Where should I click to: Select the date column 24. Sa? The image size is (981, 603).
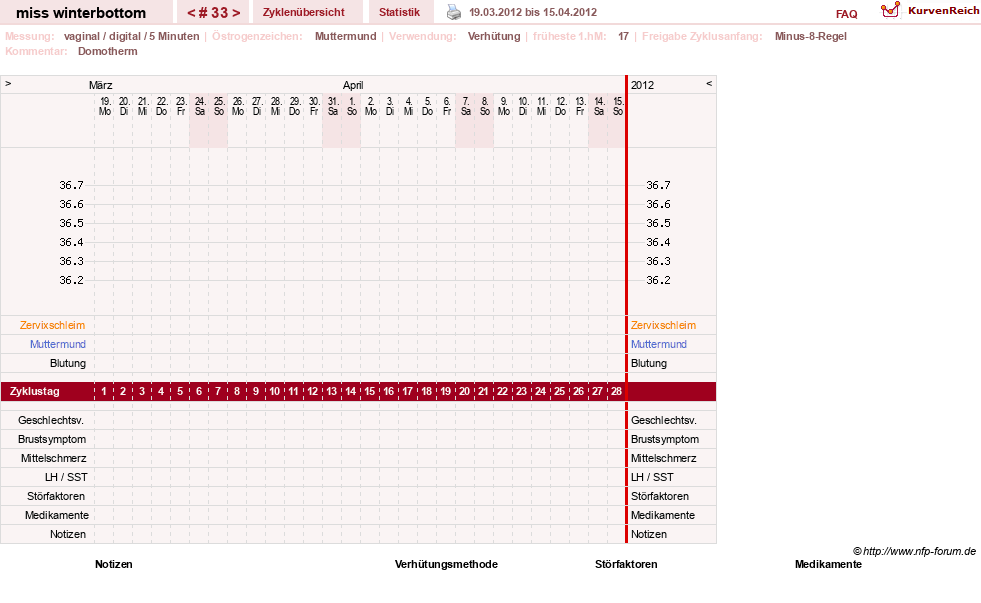200,106
